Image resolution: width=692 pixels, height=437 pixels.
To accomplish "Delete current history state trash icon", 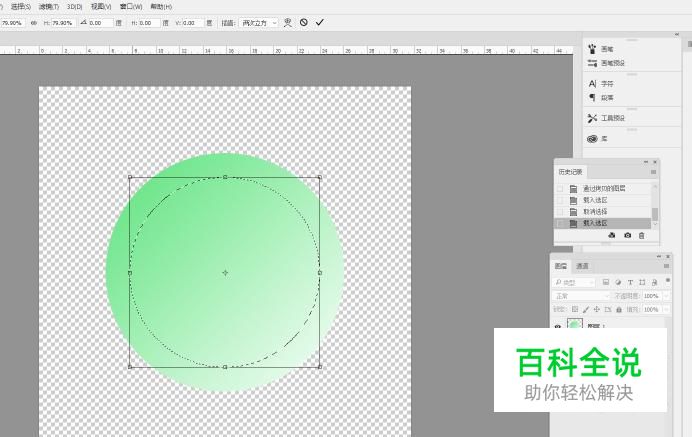I will point(642,235).
